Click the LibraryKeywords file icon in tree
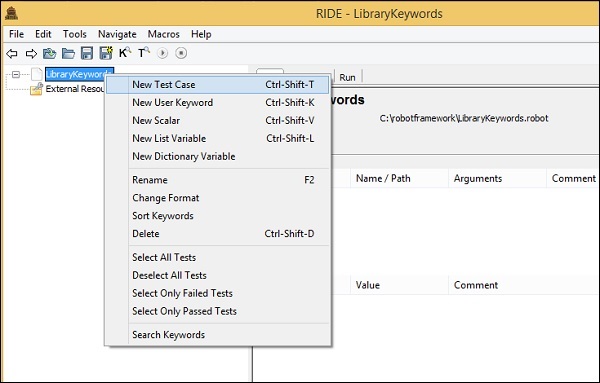Viewport: 600px width, 383px height. pyautogui.click(x=36, y=74)
